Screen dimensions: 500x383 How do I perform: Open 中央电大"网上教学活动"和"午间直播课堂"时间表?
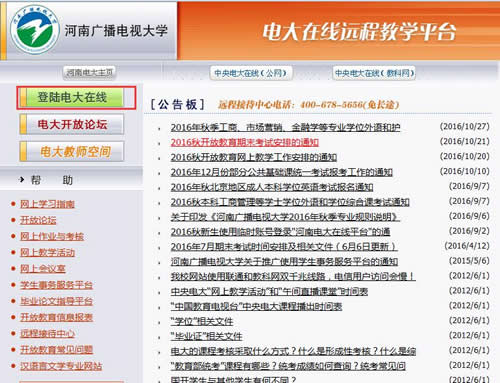point(269,292)
